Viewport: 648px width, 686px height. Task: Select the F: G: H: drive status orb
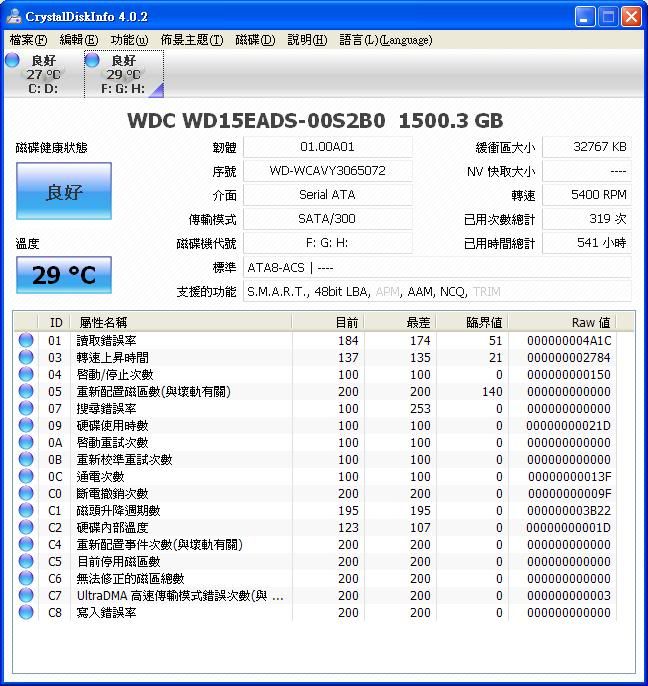[x=92, y=60]
